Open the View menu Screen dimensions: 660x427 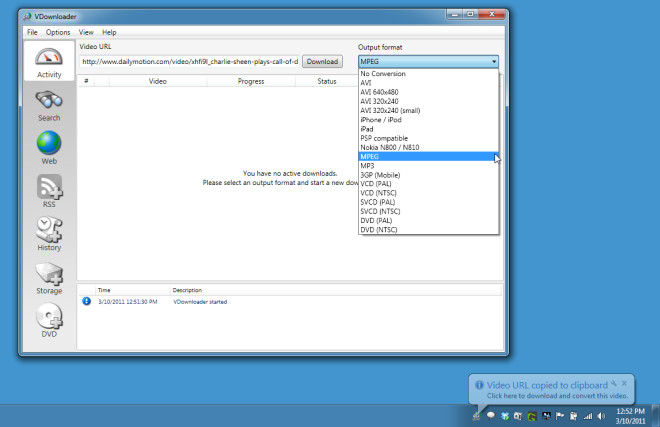click(86, 32)
